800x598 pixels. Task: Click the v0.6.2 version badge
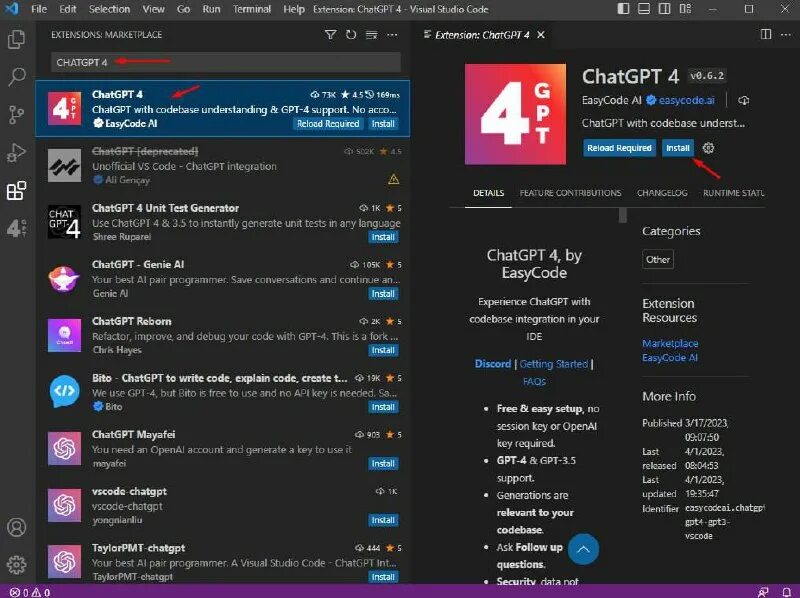707,76
